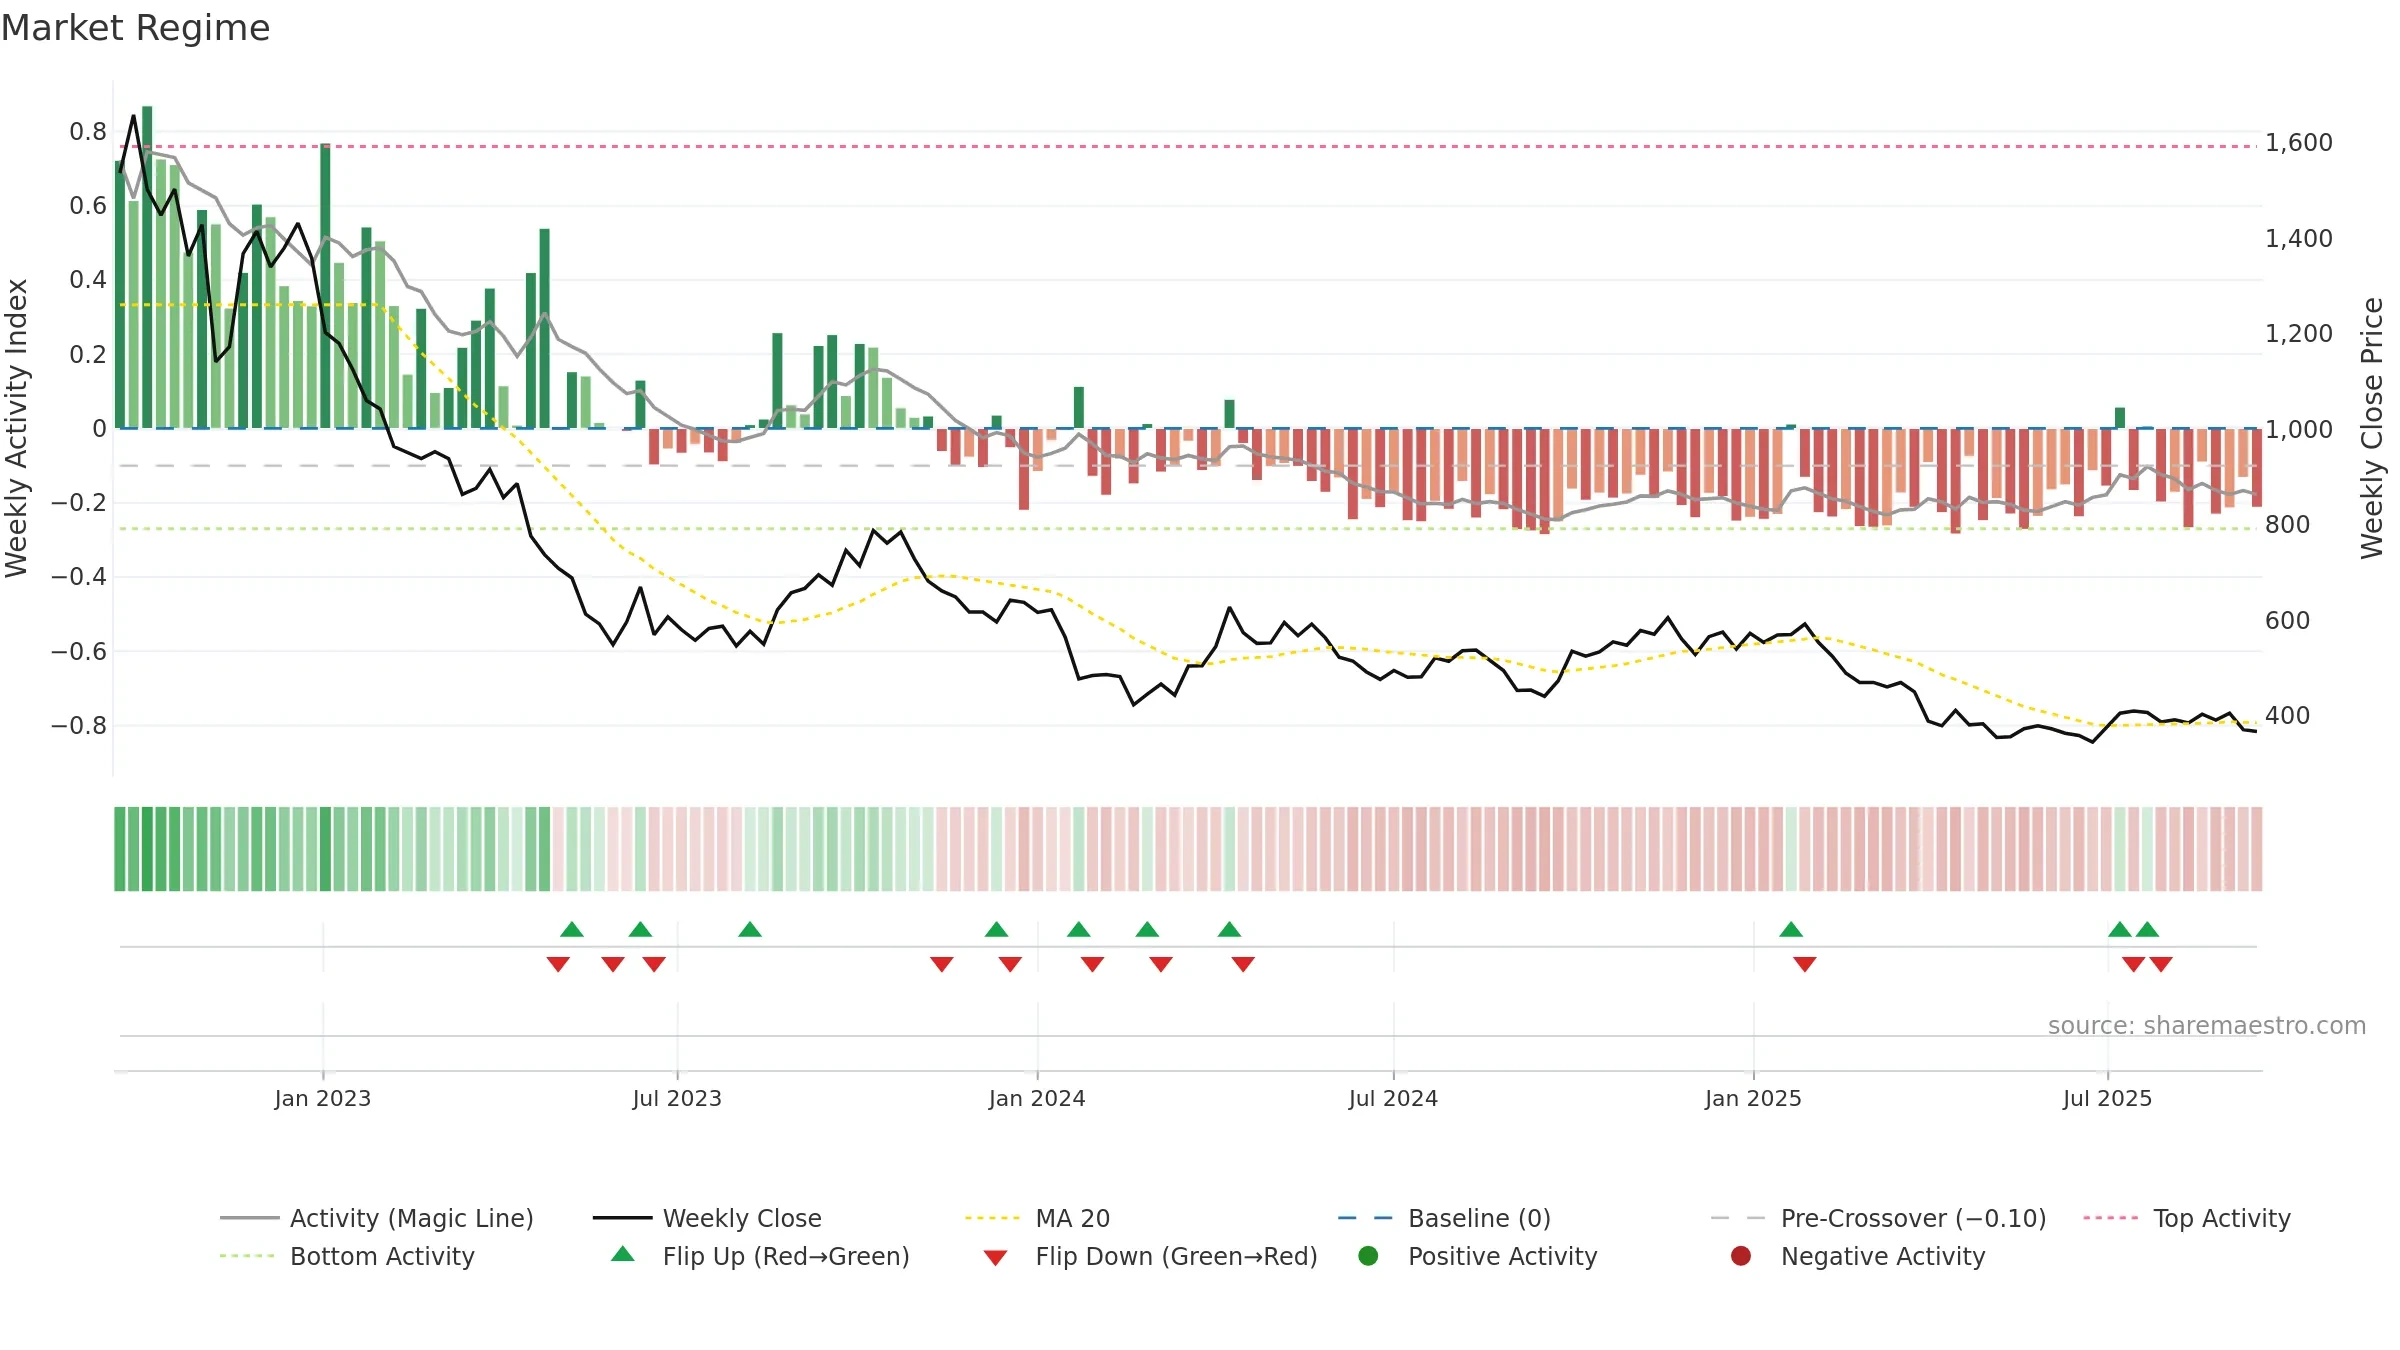Click the red Flip Down triangle legend icon
Viewport: 2400px width, 1350px height.
click(x=995, y=1257)
